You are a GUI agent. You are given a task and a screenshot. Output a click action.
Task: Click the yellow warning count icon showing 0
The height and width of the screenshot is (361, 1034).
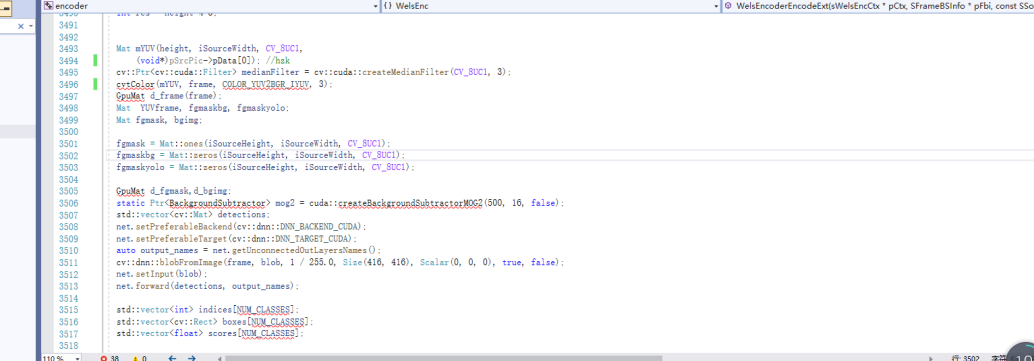[x=137, y=358]
